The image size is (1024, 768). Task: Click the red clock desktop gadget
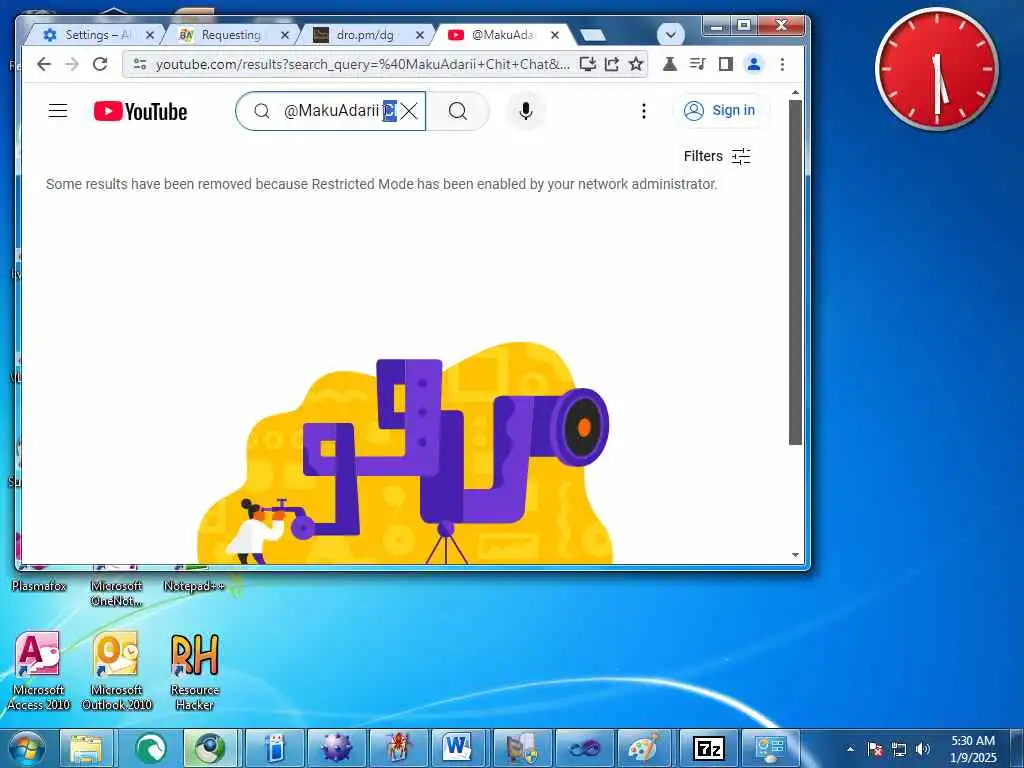(x=937, y=69)
